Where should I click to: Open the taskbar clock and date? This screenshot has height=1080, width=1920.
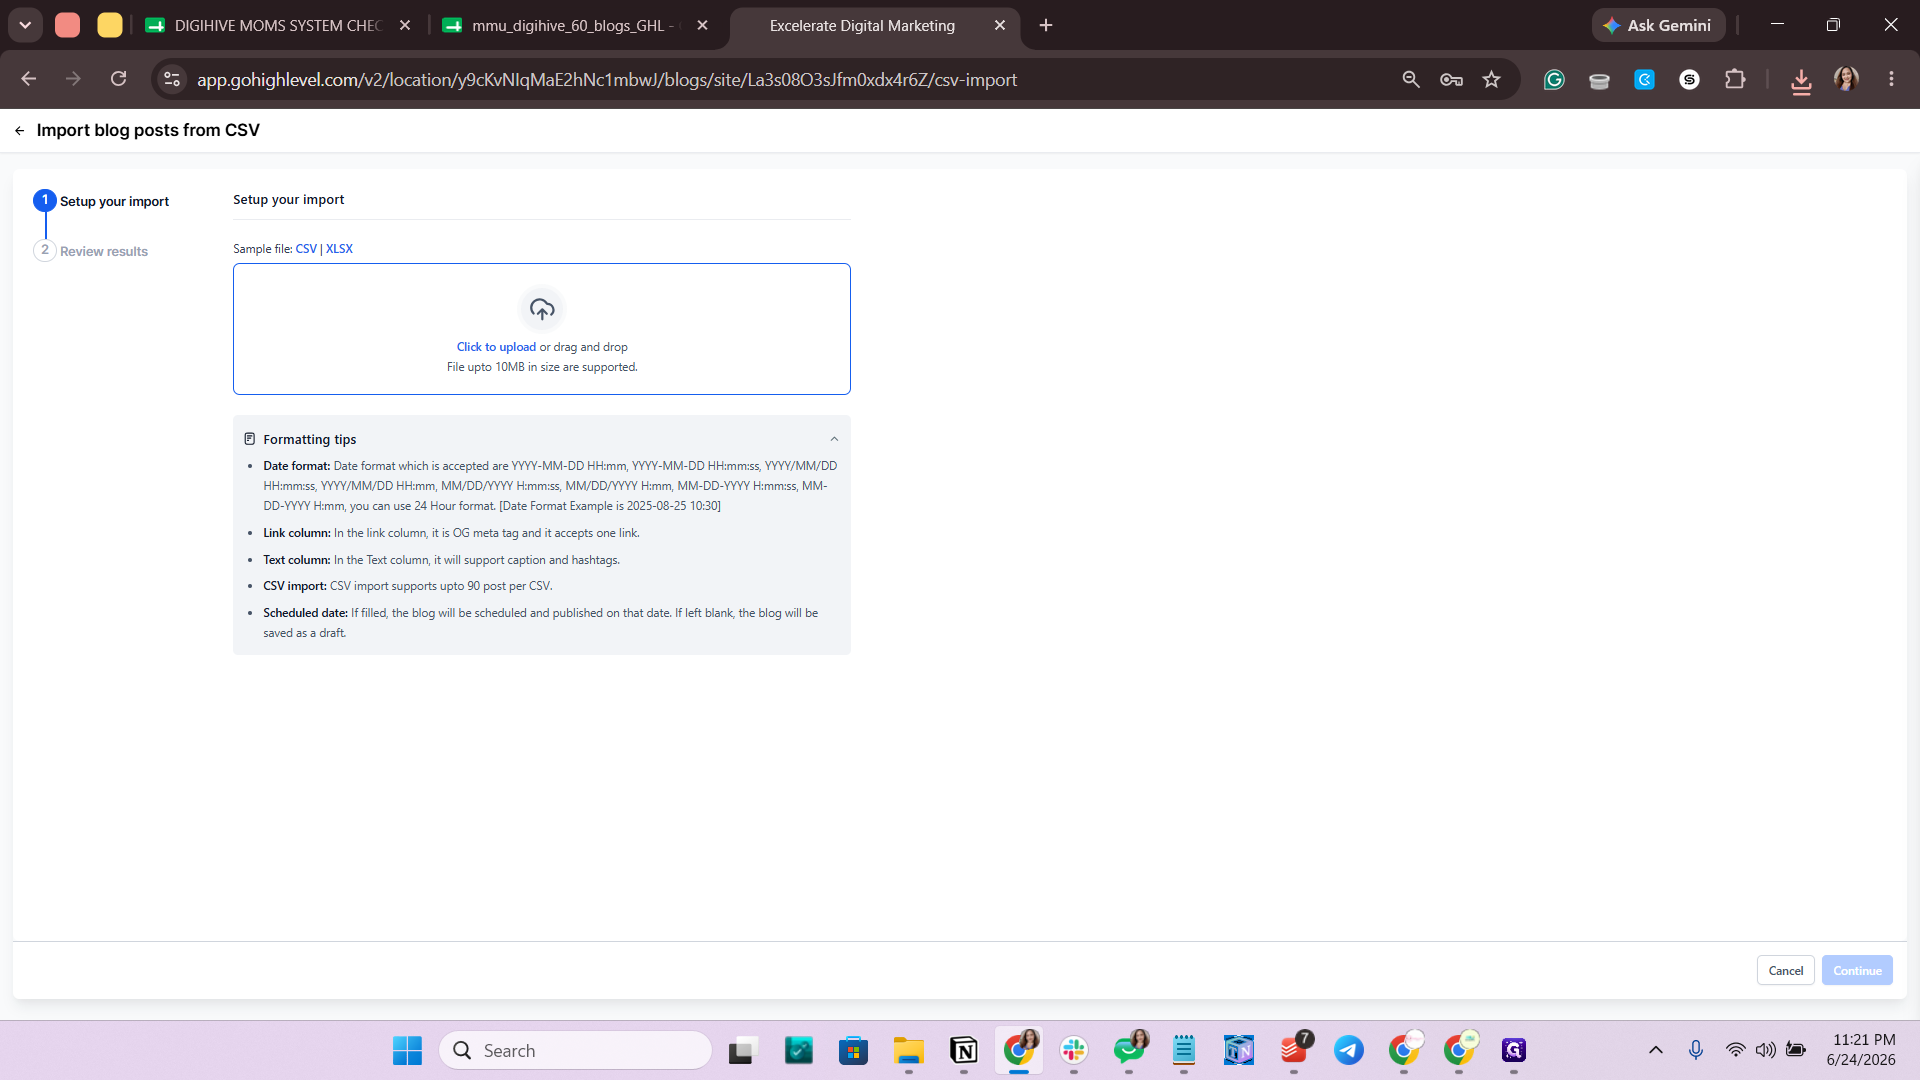point(1861,1050)
